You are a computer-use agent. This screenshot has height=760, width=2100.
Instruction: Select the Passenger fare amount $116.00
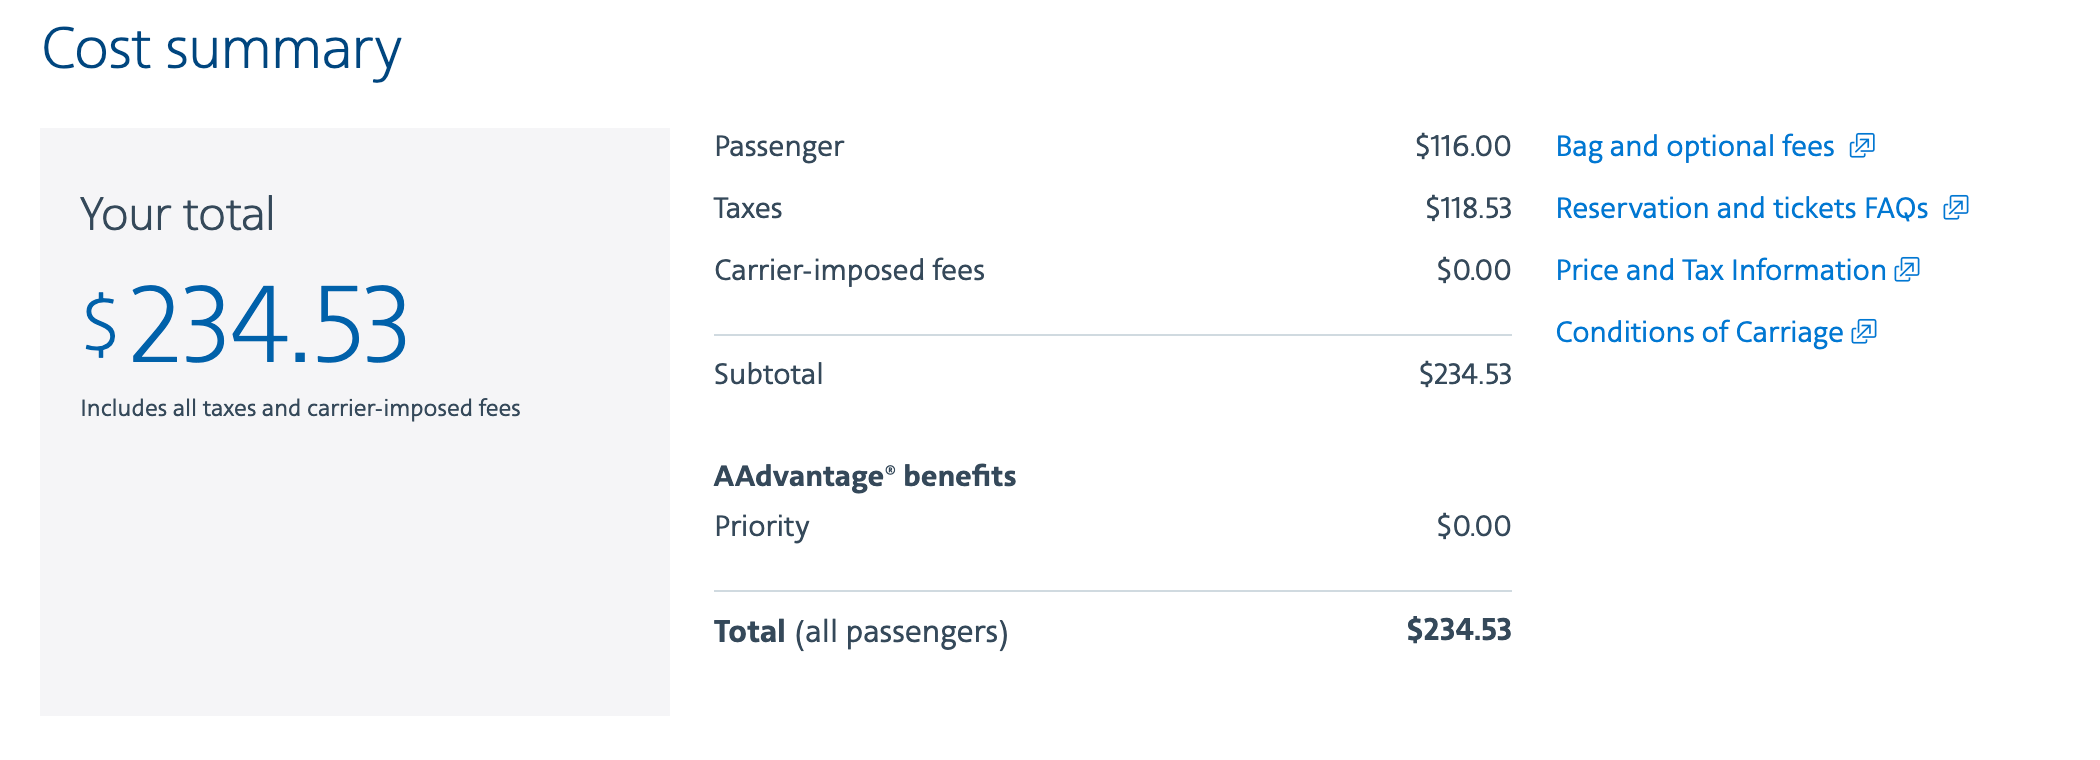pyautogui.click(x=1462, y=147)
